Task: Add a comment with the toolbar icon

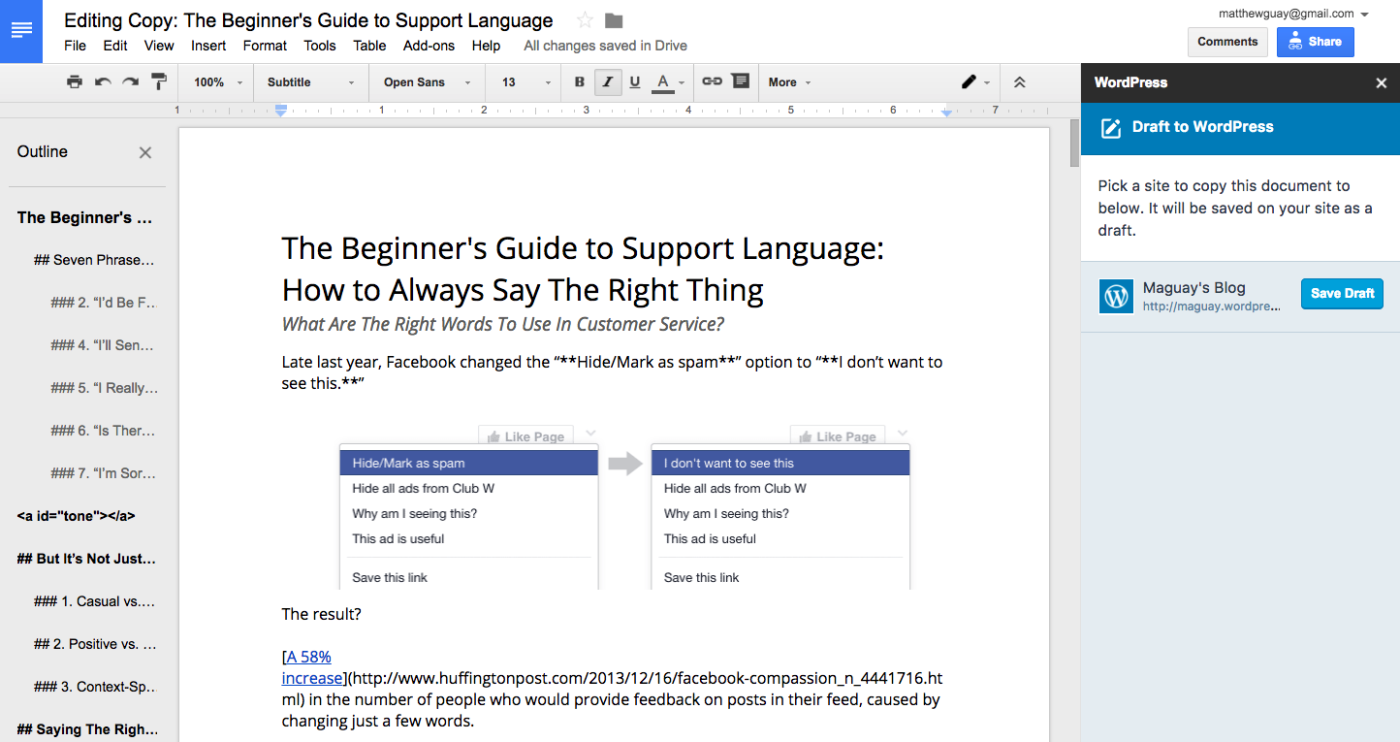Action: click(x=740, y=82)
